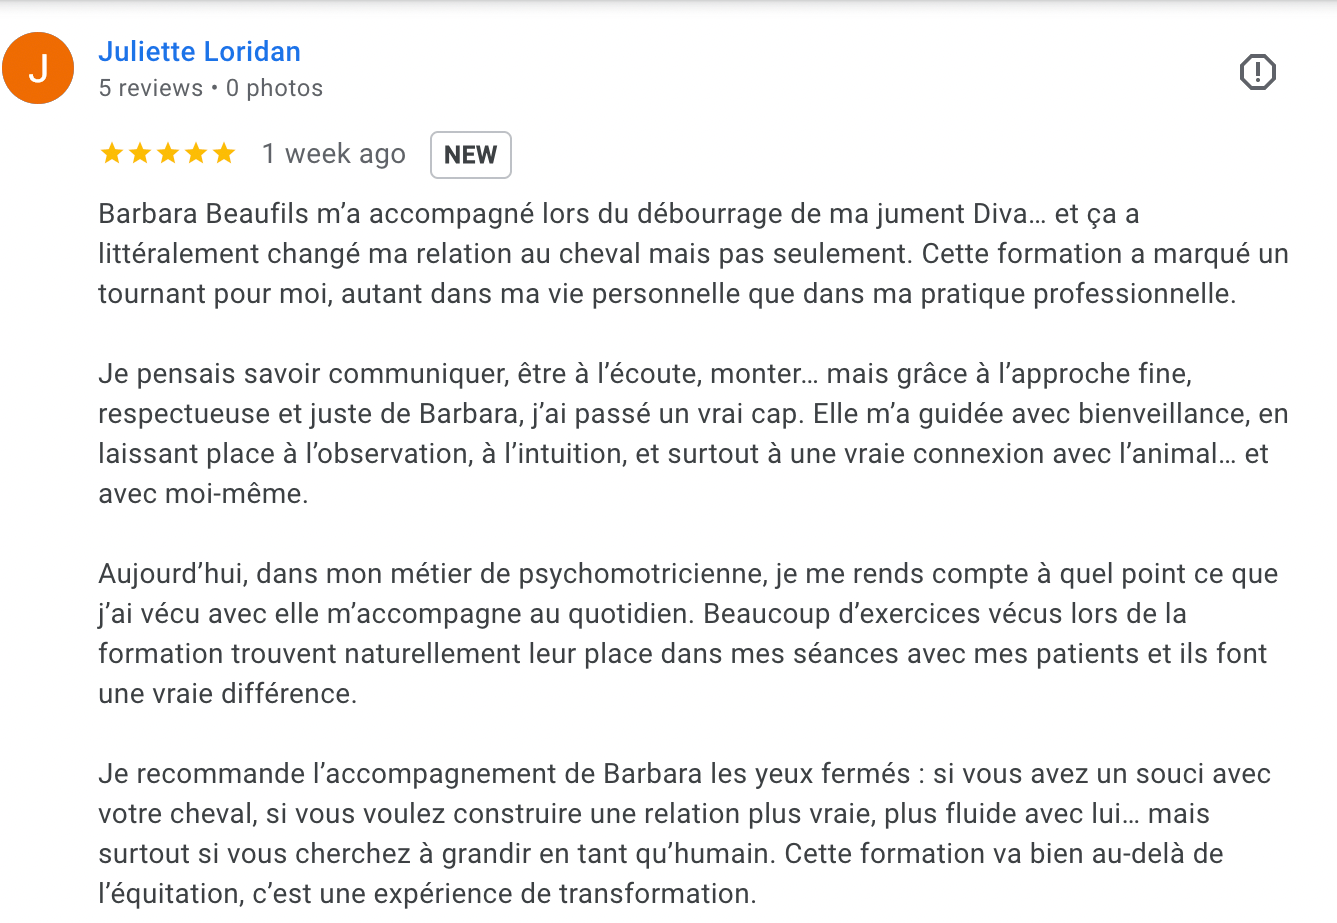This screenshot has width=1337, height=923.
Task: Click the orange J avatar
Action: [38, 68]
